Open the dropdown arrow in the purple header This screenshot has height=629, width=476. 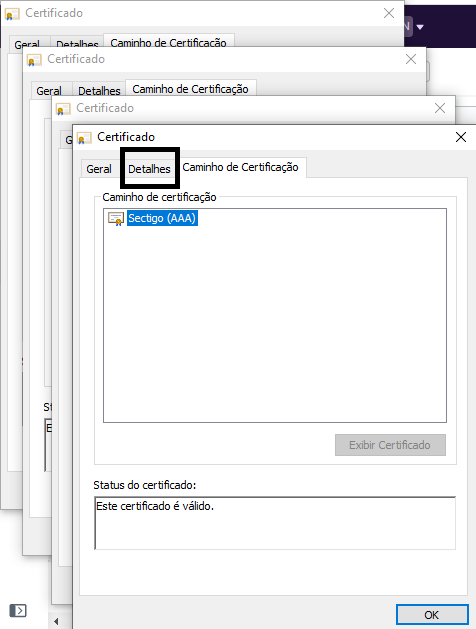click(420, 27)
